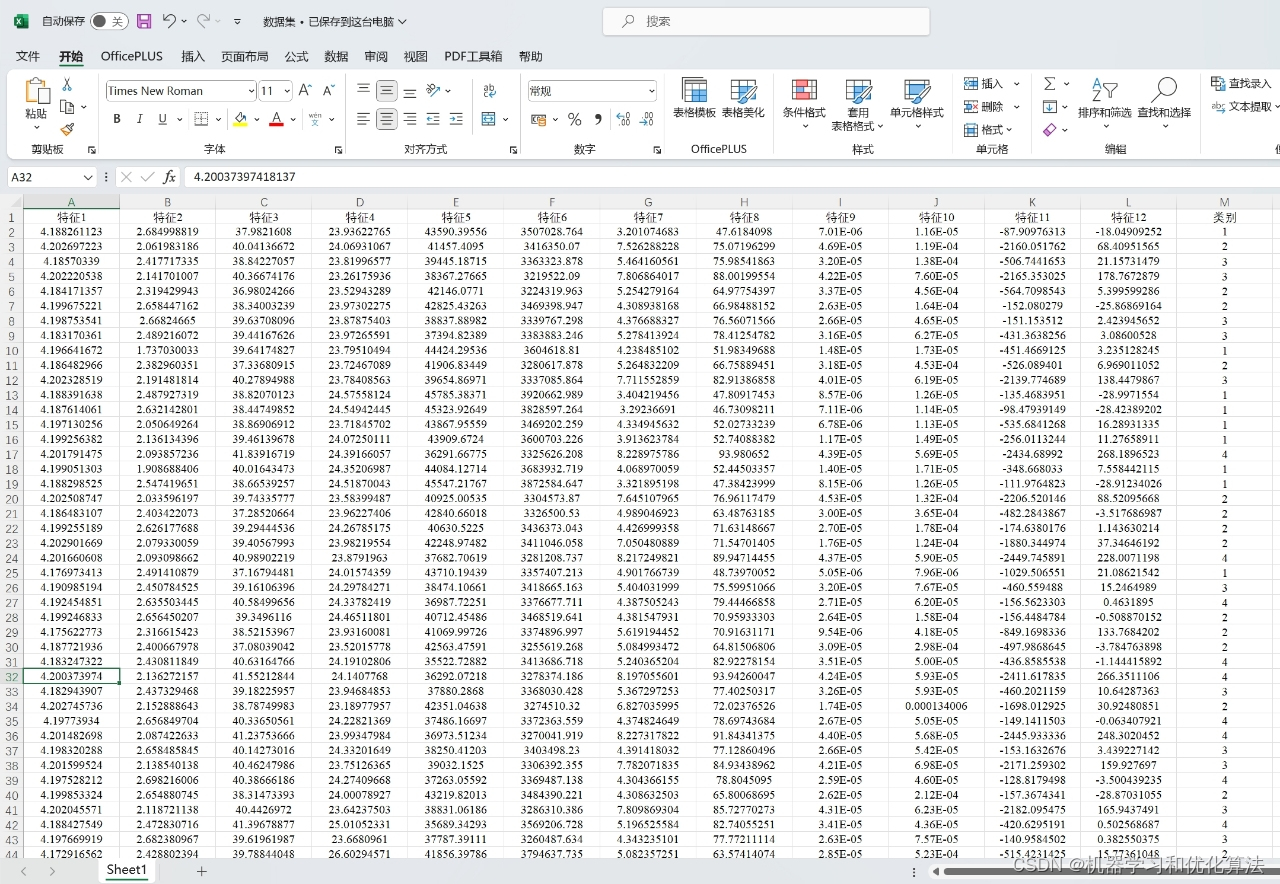This screenshot has width=1280, height=884.
Task: Click the Borders icon
Action: tap(201, 119)
